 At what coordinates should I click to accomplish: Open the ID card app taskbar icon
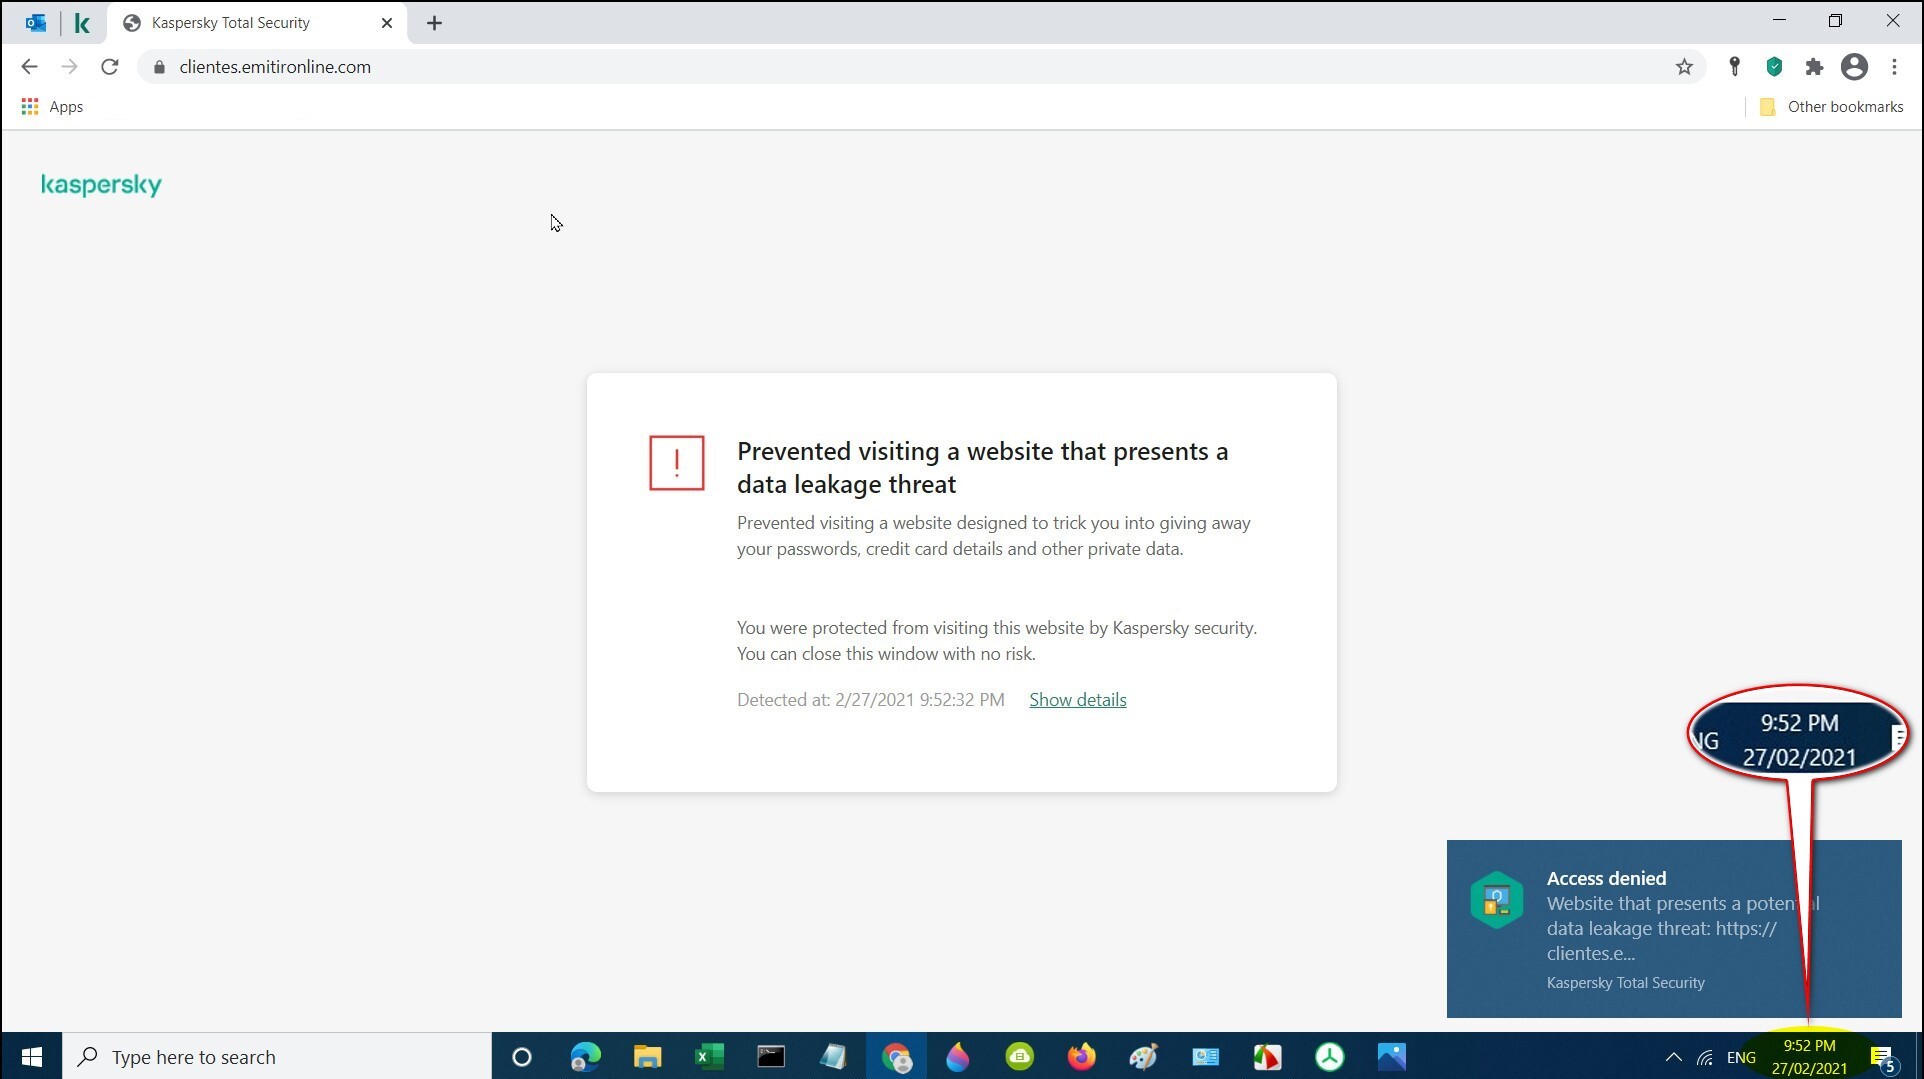tap(1205, 1057)
